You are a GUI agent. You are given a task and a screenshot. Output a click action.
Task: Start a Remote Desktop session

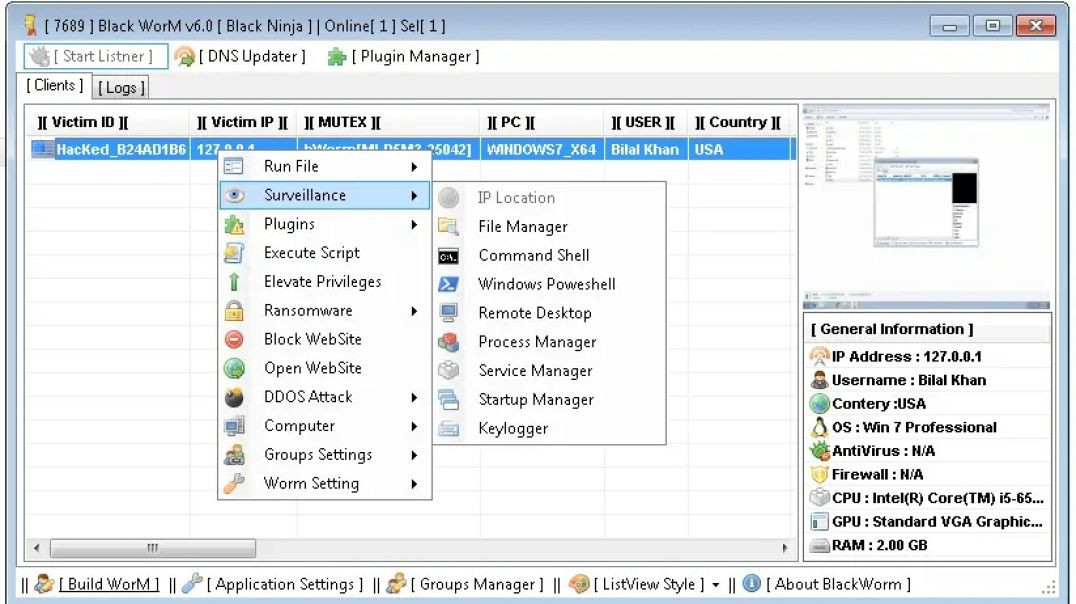coord(536,312)
